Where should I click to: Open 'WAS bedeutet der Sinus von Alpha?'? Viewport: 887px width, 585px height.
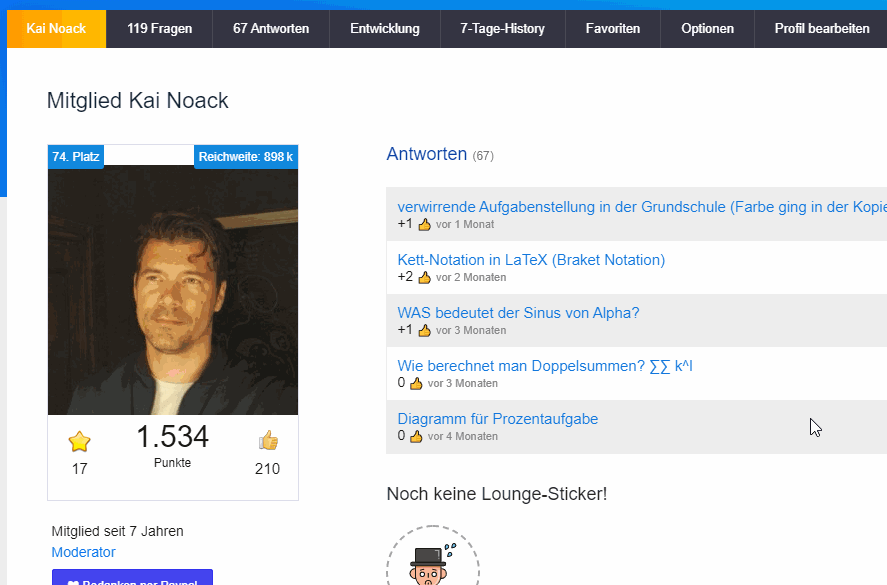point(518,313)
